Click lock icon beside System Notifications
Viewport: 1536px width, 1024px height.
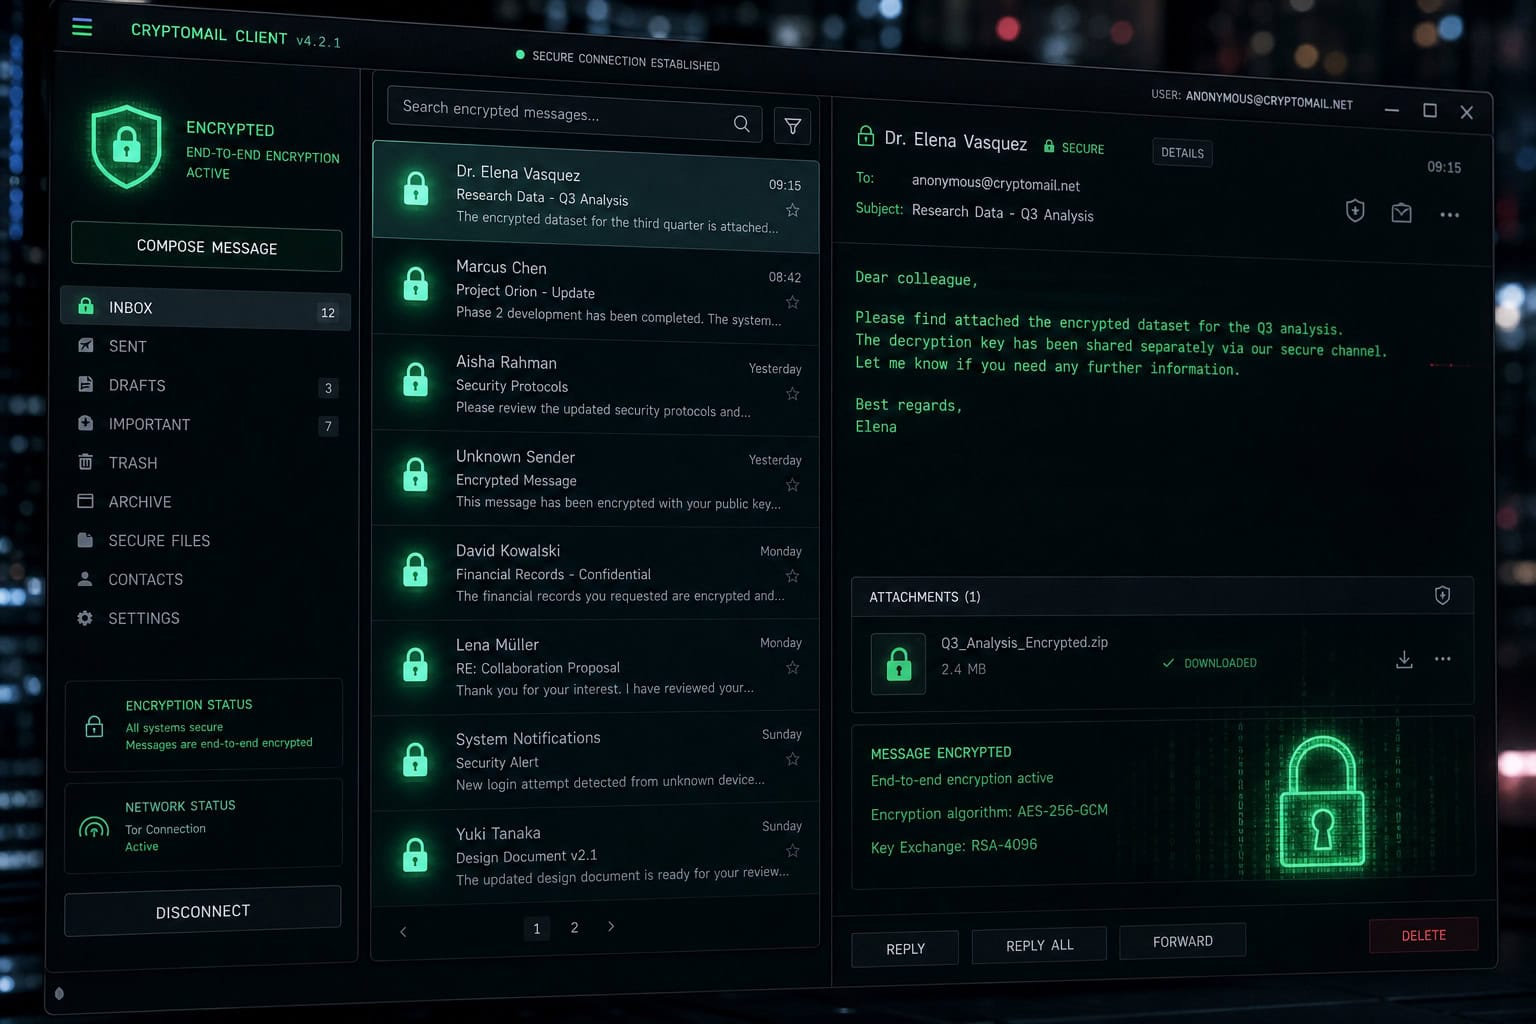pos(415,760)
